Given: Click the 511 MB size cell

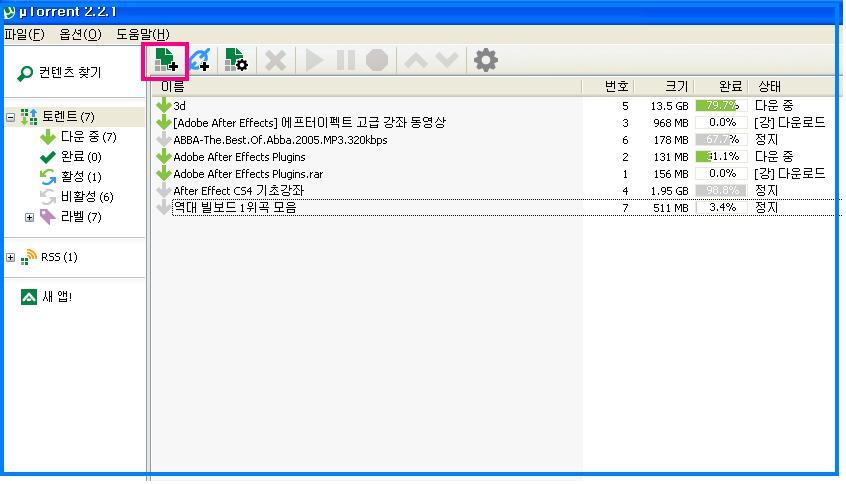Looking at the screenshot, I should click(x=671, y=208).
